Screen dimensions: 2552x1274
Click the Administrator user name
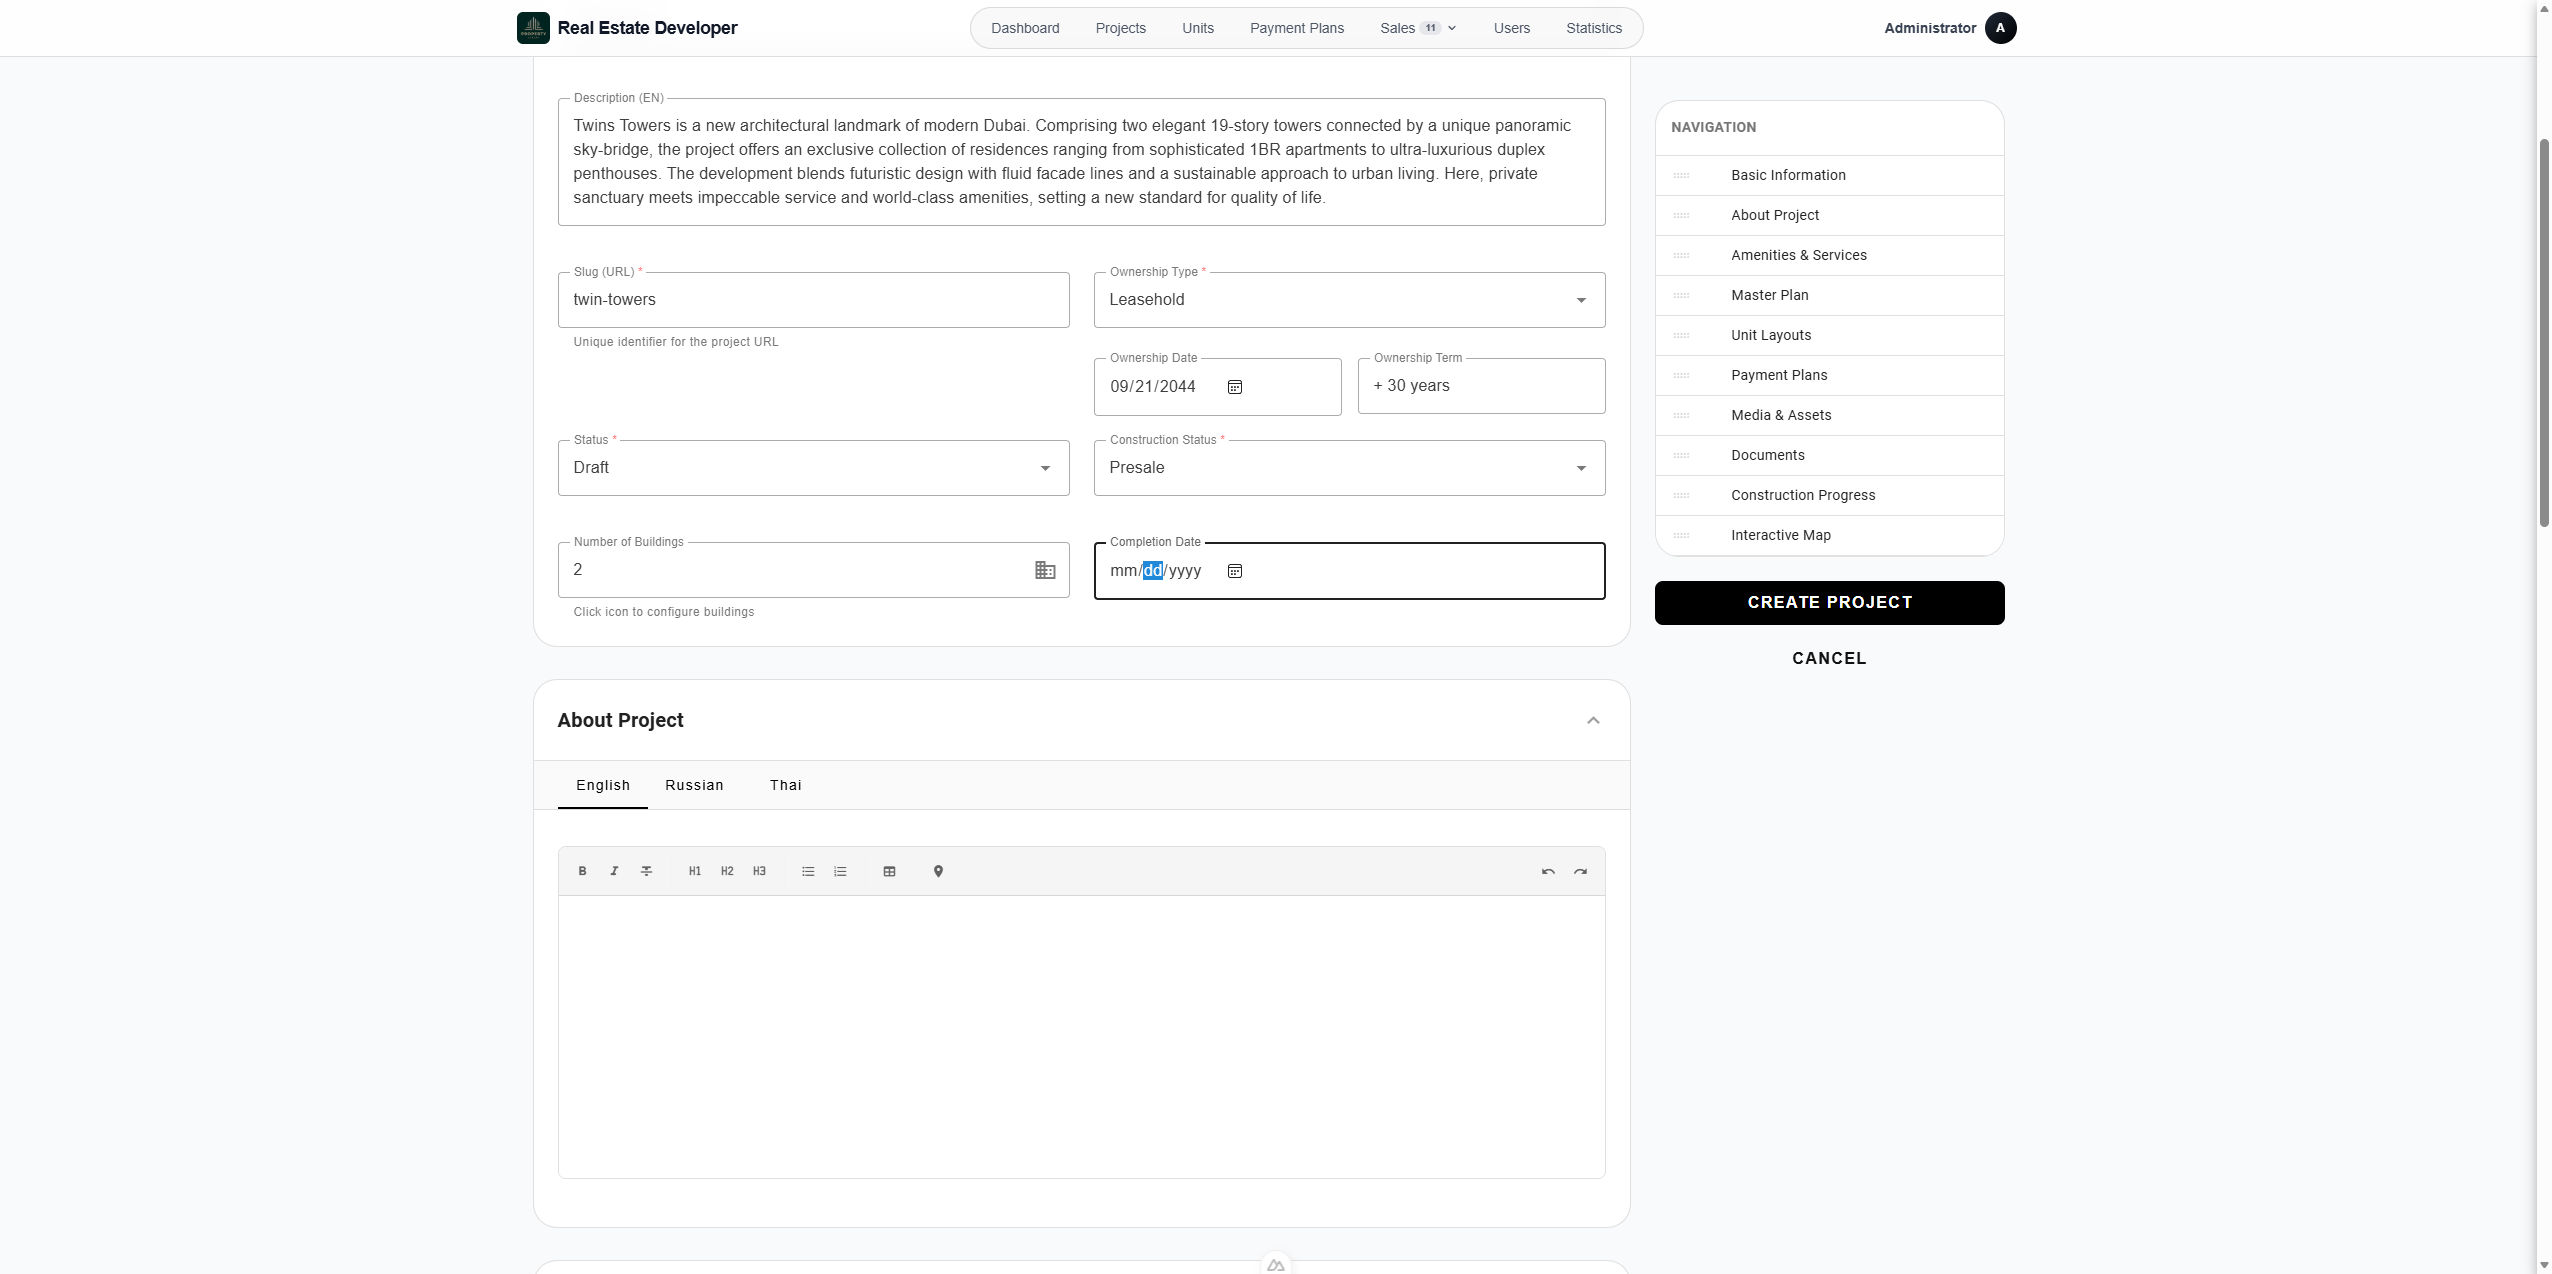click(x=1929, y=28)
